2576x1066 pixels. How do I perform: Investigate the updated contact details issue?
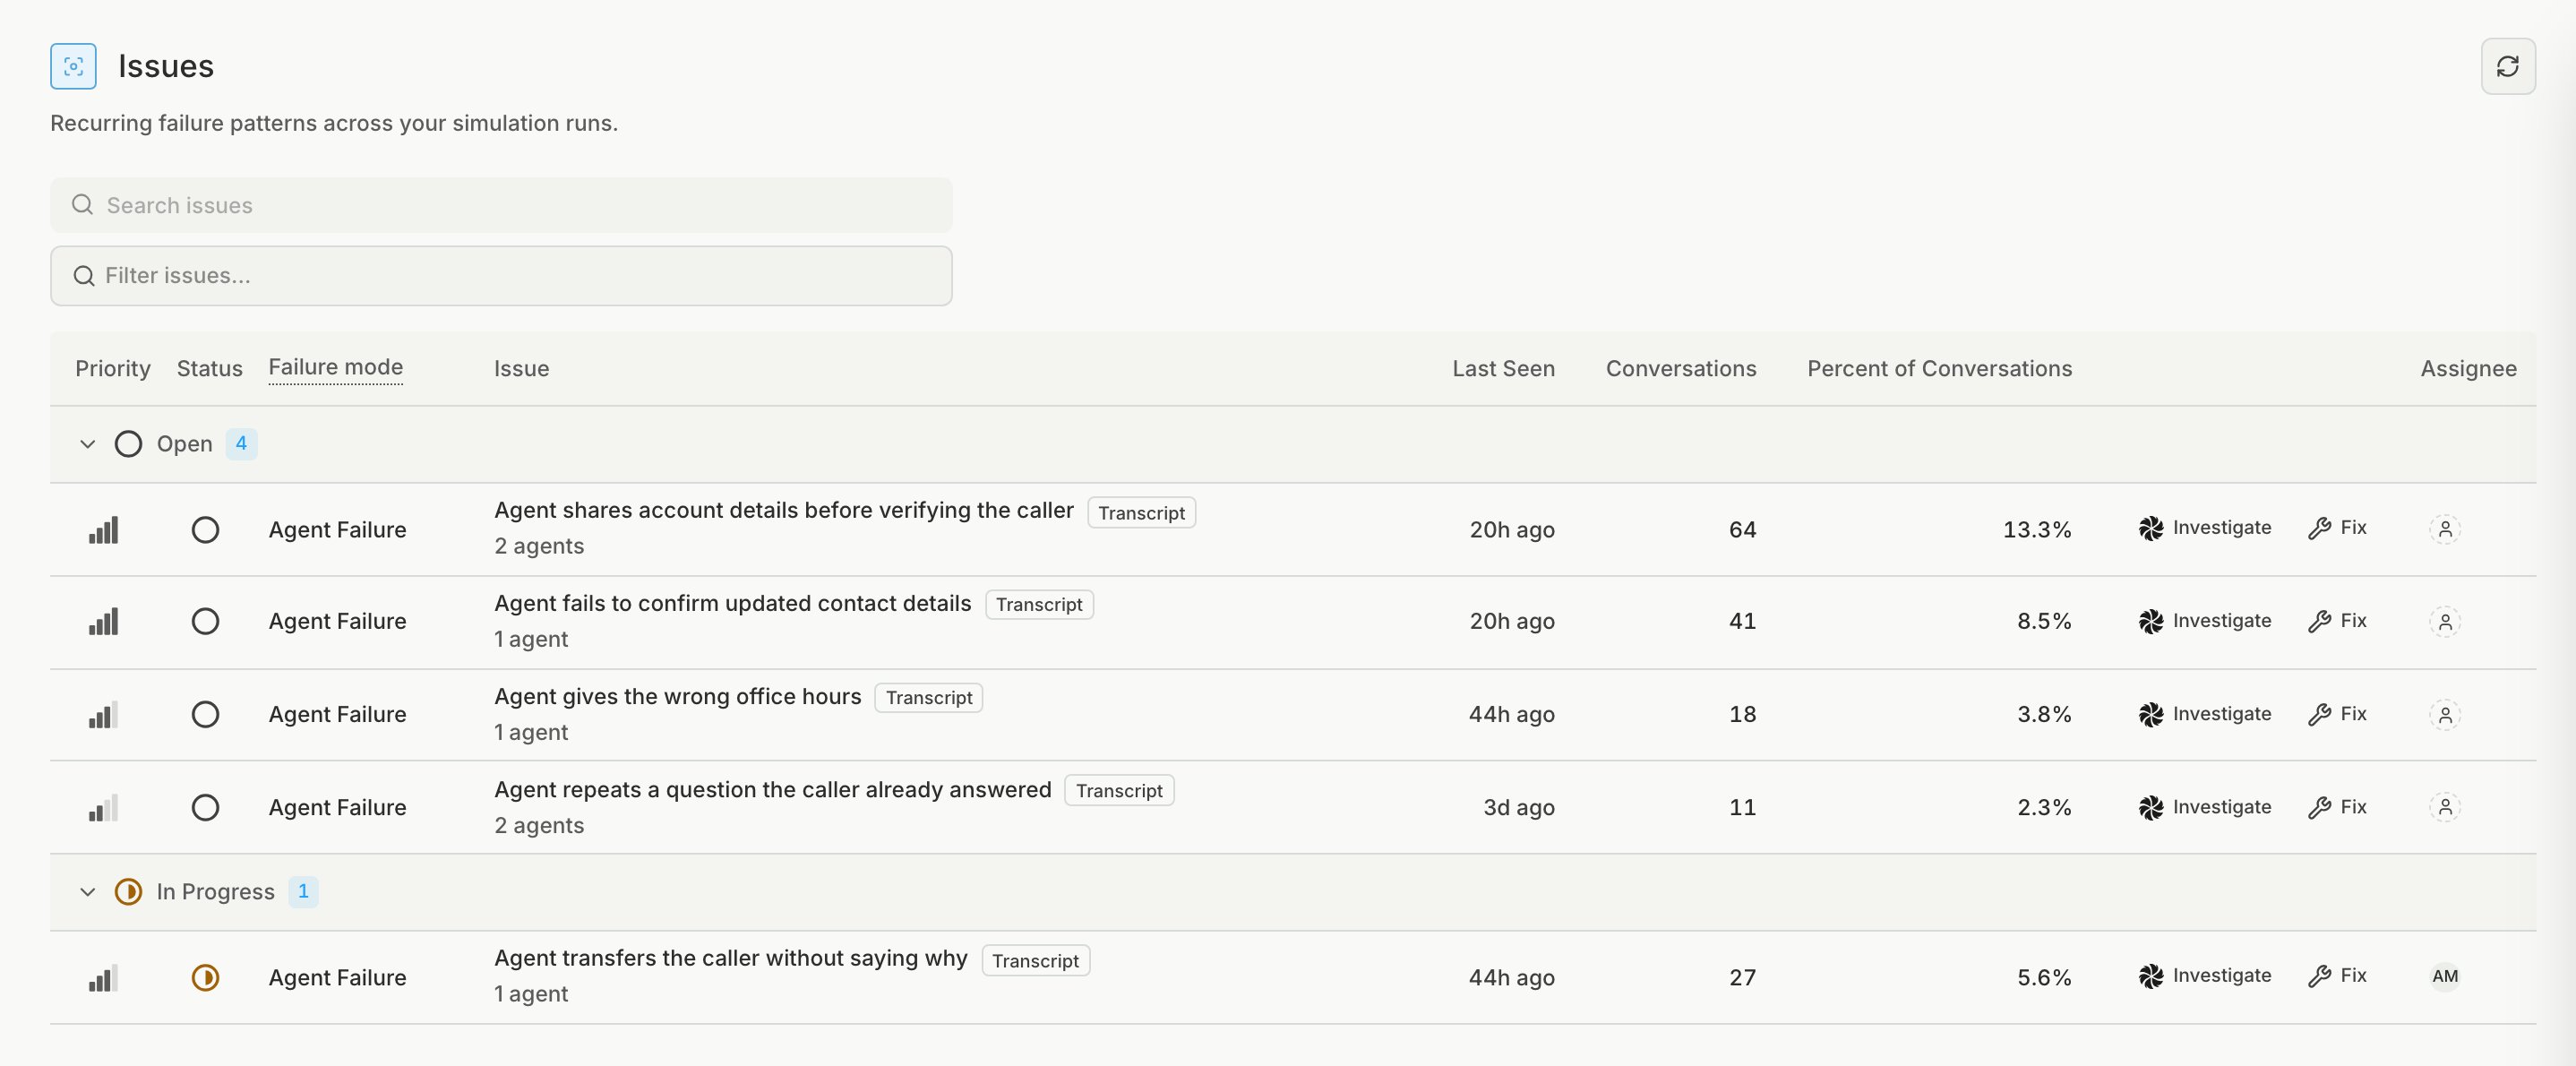(x=2204, y=621)
